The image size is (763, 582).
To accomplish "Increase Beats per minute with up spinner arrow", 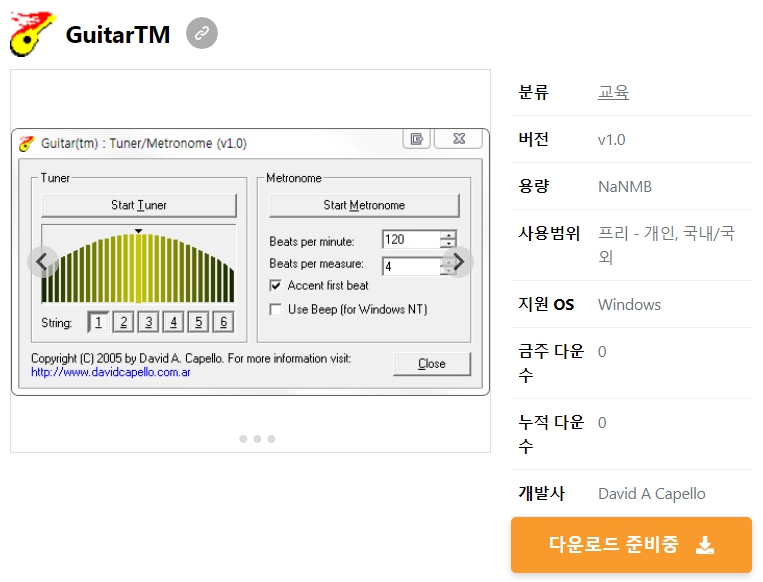I will (448, 235).
